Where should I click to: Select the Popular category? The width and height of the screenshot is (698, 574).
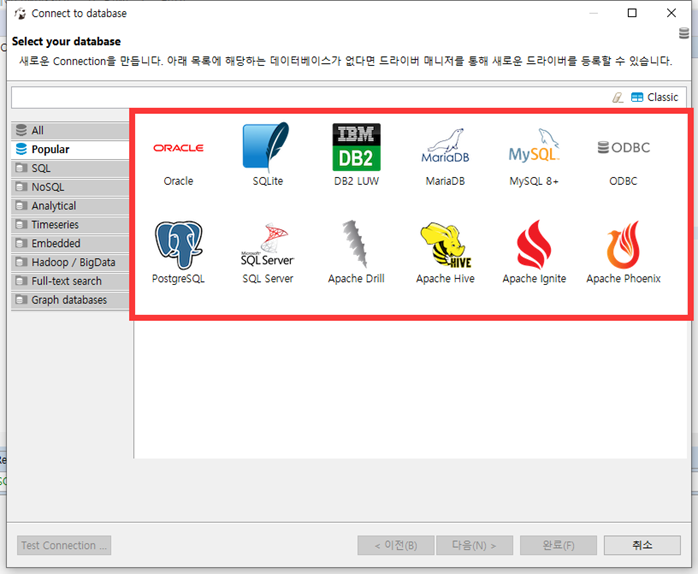click(70, 149)
